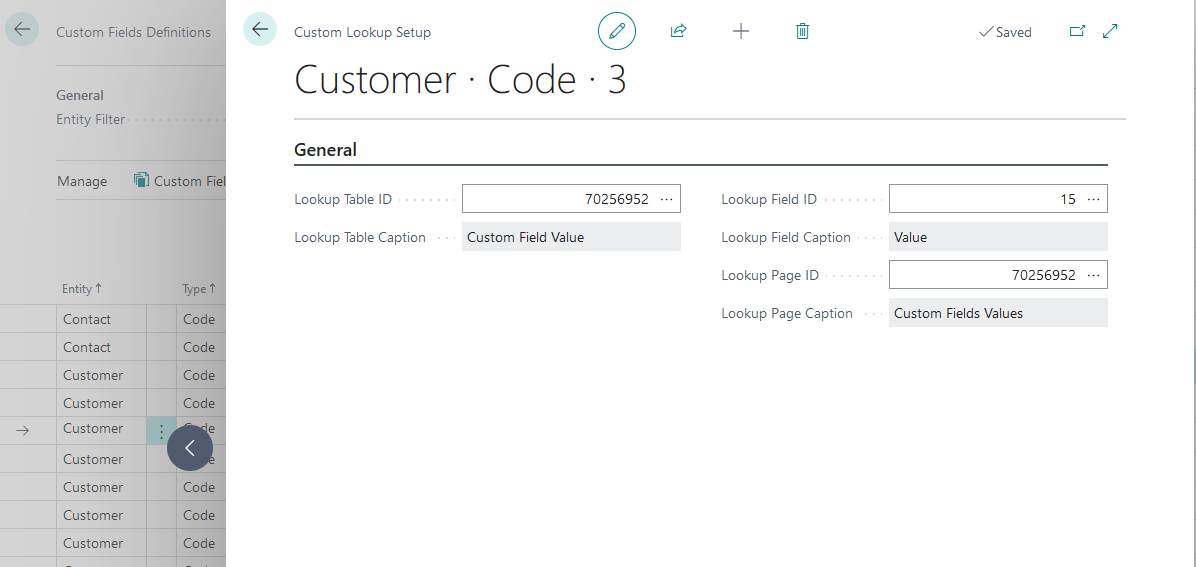Screen dimensions: 1196x567
Task: Open Lookup Field ID ellipsis lookup
Action: pos(1093,199)
